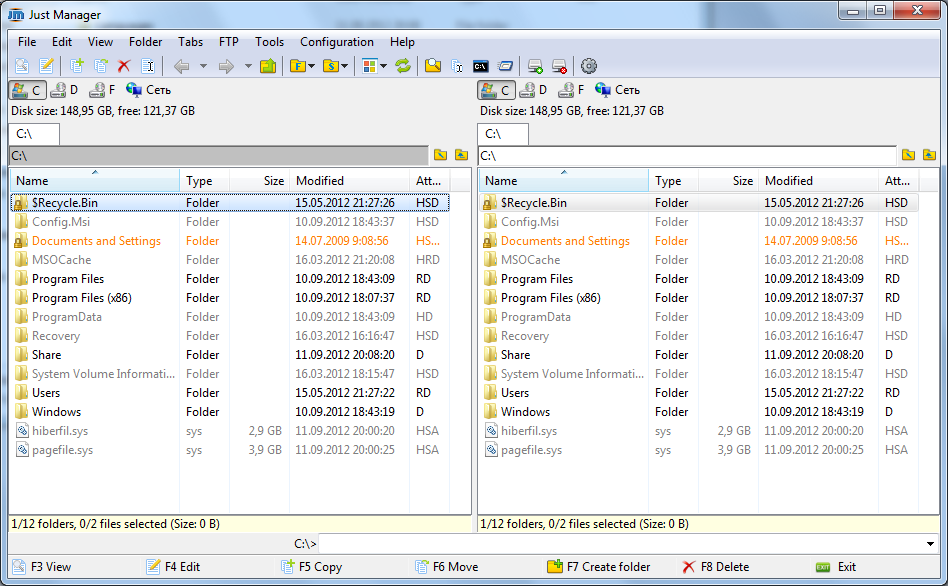Sort left panel by Modified column

349,181
